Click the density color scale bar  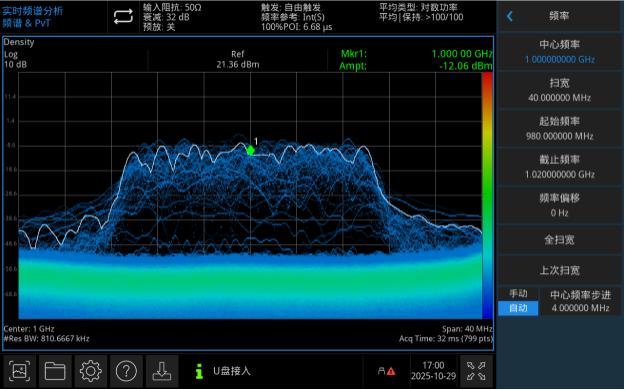[x=487, y=195]
